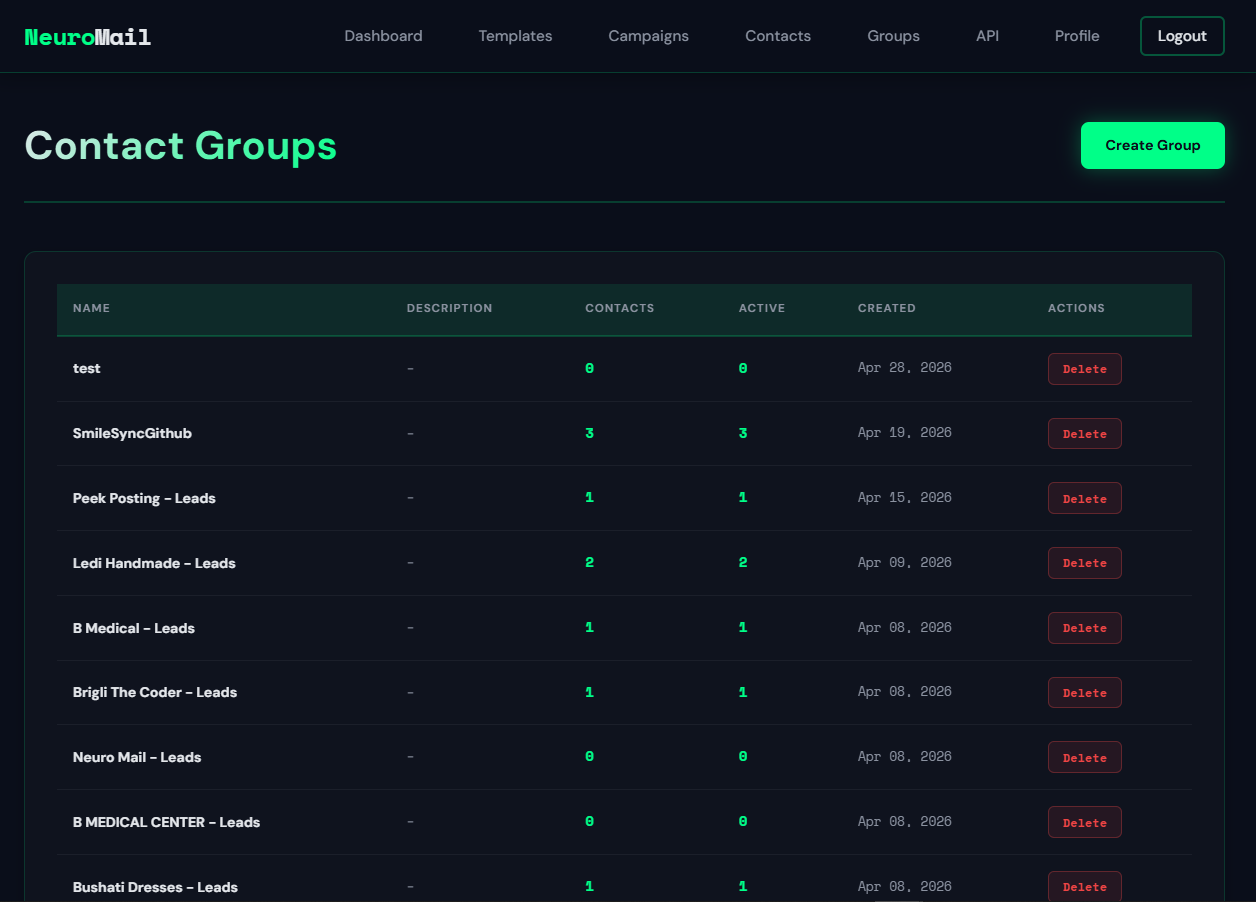
Task: Click SmileSyncGithub active count 3
Action: pos(743,433)
